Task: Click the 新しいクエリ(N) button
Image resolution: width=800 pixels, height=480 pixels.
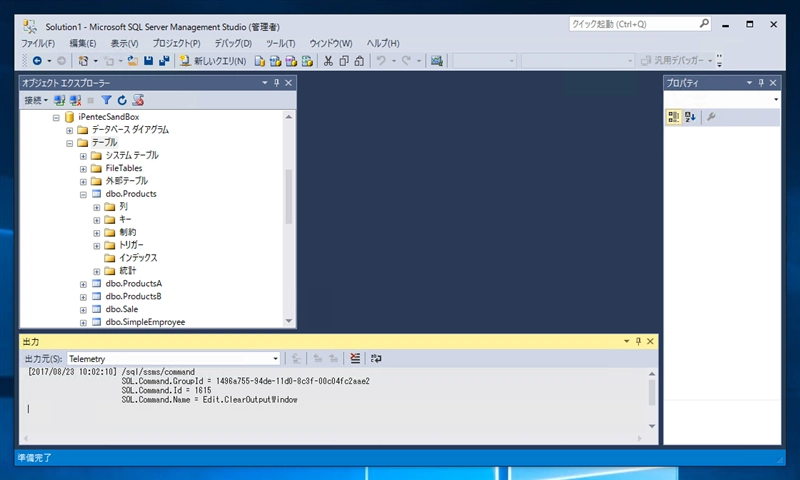Action: (213, 61)
